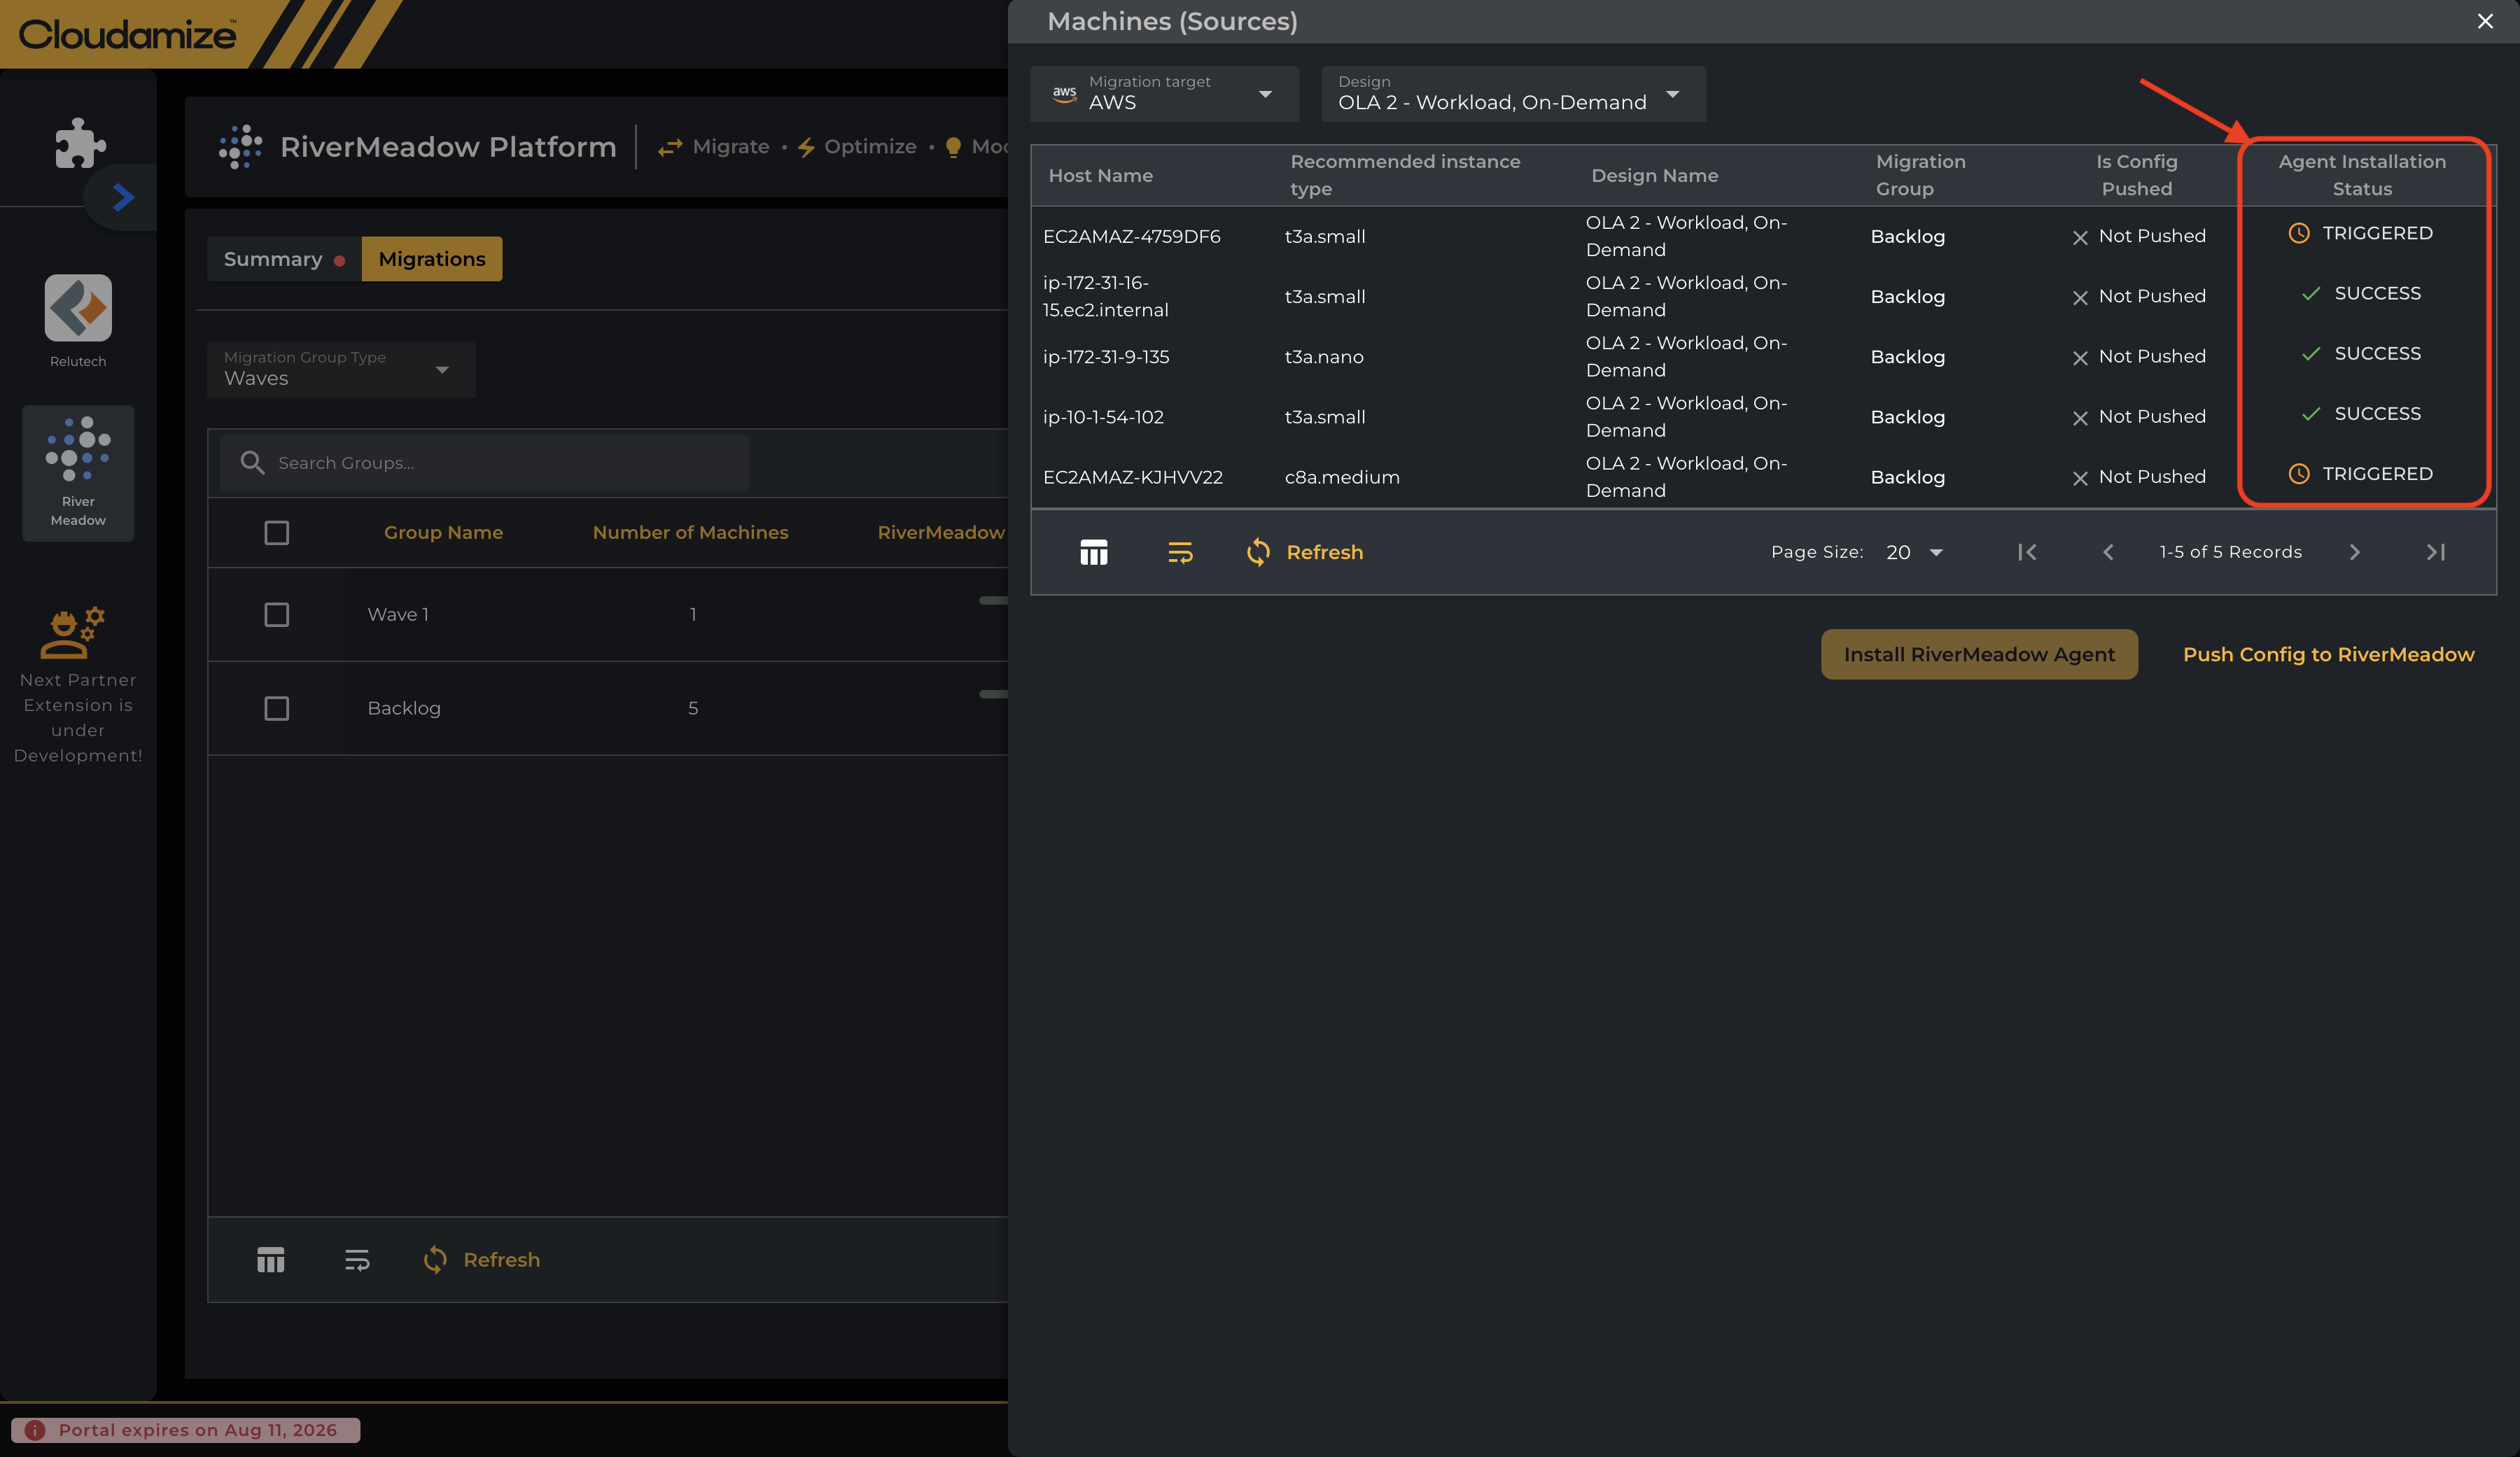Click the Search Groups input field

point(485,463)
